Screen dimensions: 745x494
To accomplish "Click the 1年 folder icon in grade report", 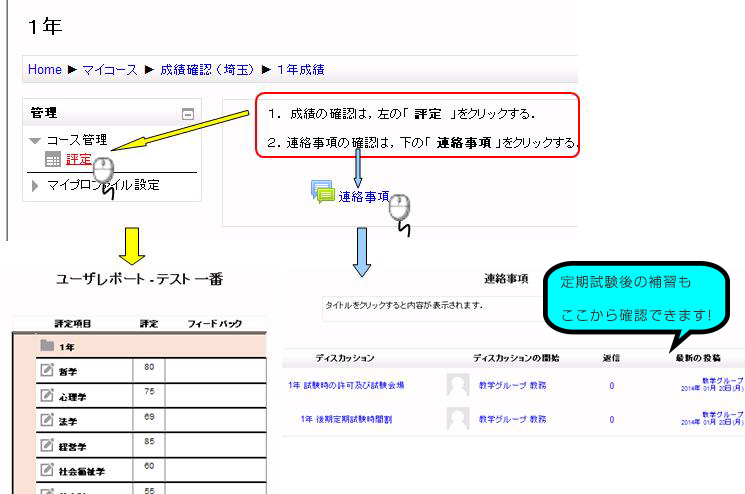I will 46,346.
